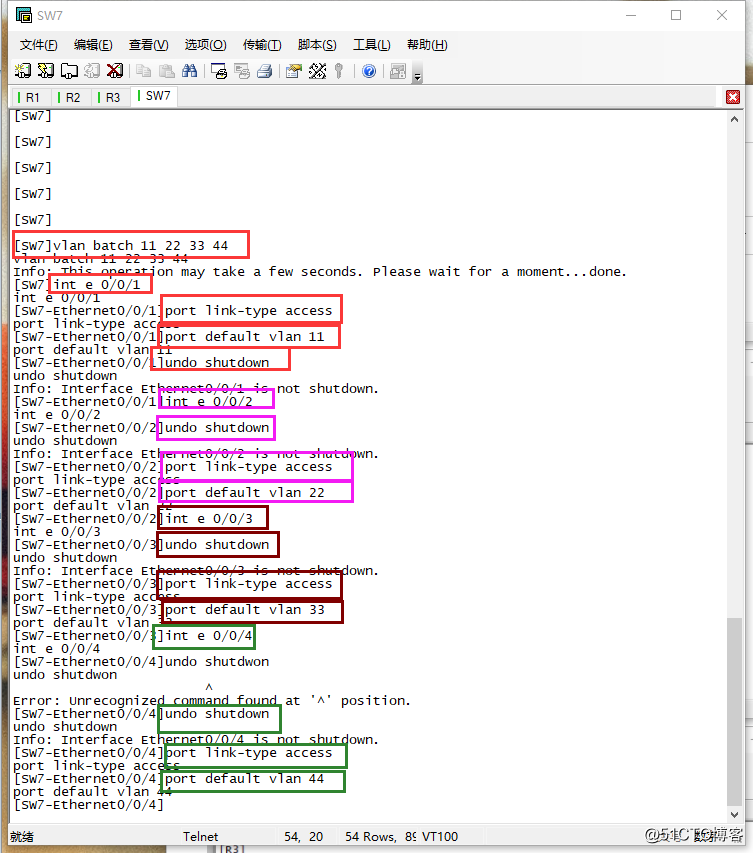This screenshot has width=753, height=853.
Task: Click the 'port default vlan 44' command text
Action: click(244, 779)
